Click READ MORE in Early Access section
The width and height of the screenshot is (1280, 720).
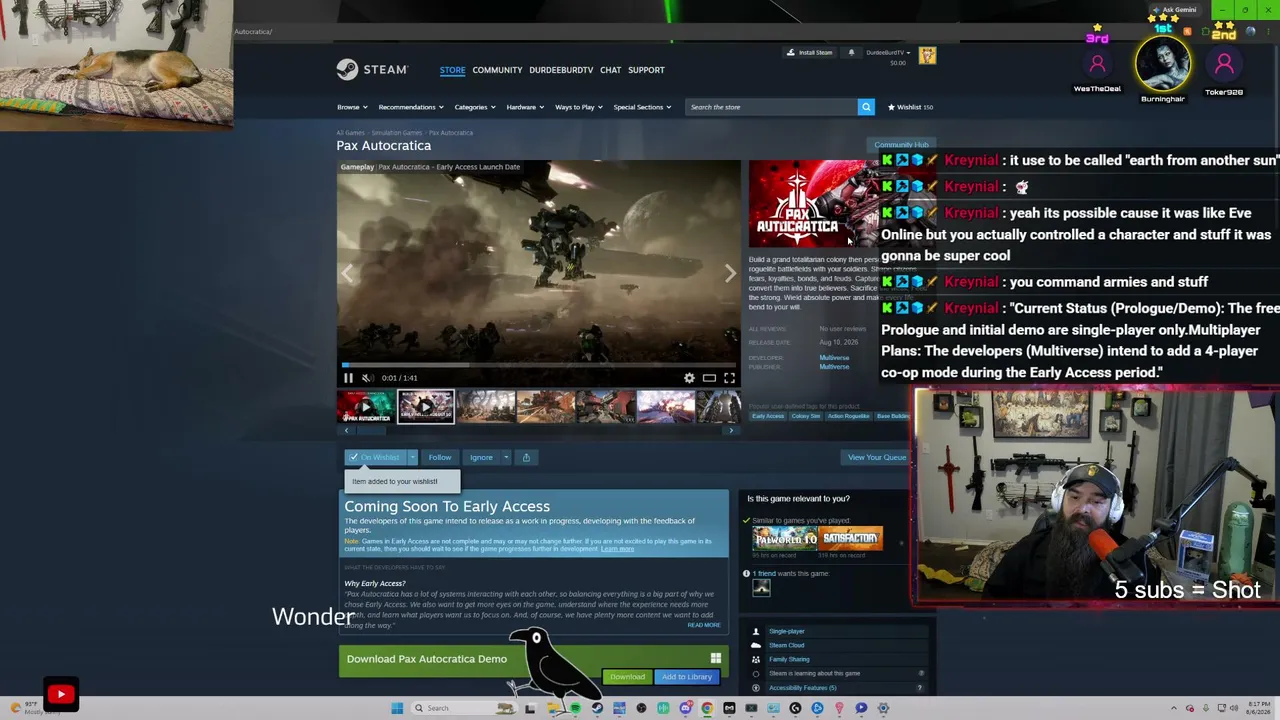point(704,625)
